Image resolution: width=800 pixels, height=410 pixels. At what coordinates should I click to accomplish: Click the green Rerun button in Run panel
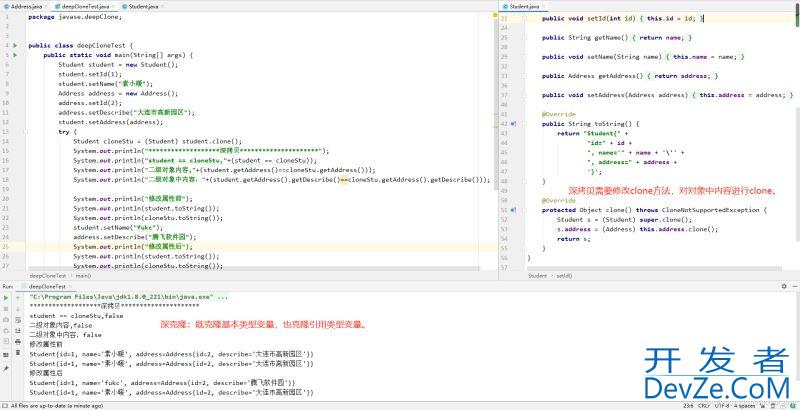coord(6,298)
